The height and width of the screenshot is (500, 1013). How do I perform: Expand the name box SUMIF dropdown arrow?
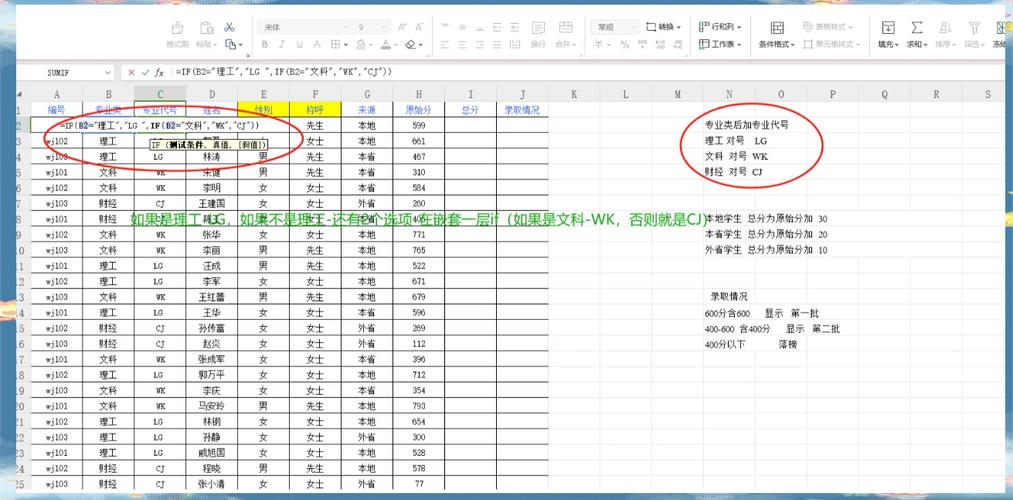[x=107, y=72]
